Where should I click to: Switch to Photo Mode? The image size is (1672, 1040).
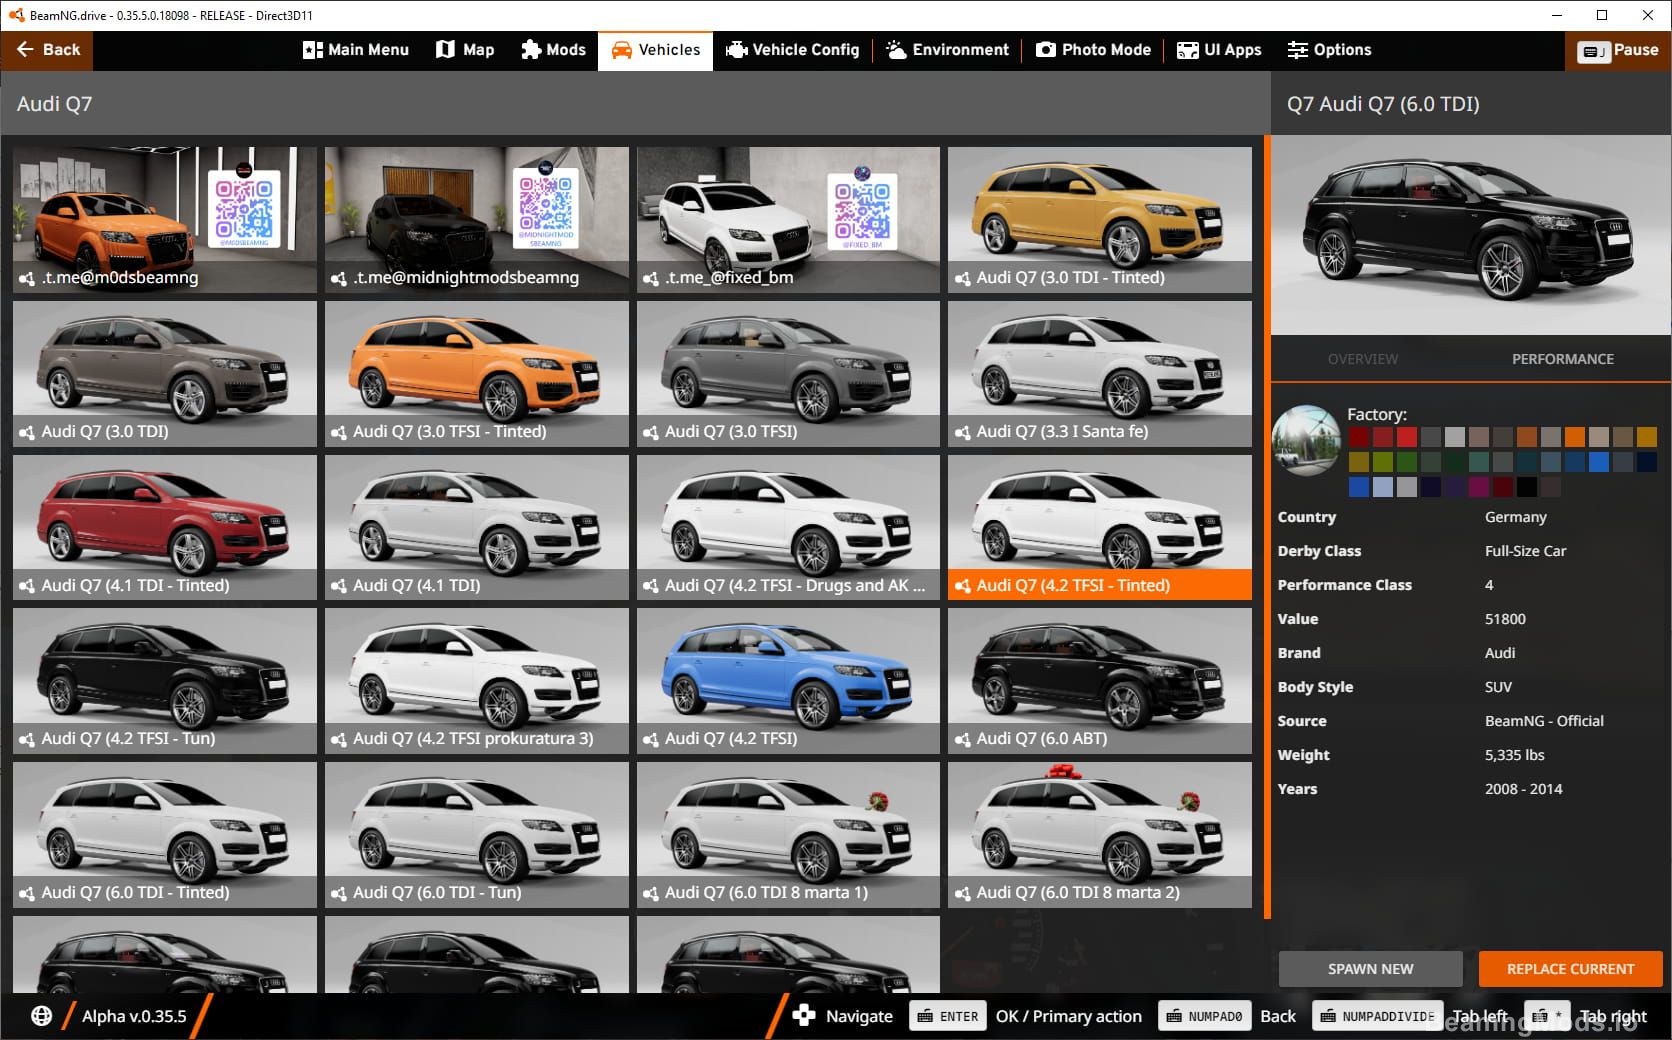pyautogui.click(x=1093, y=50)
